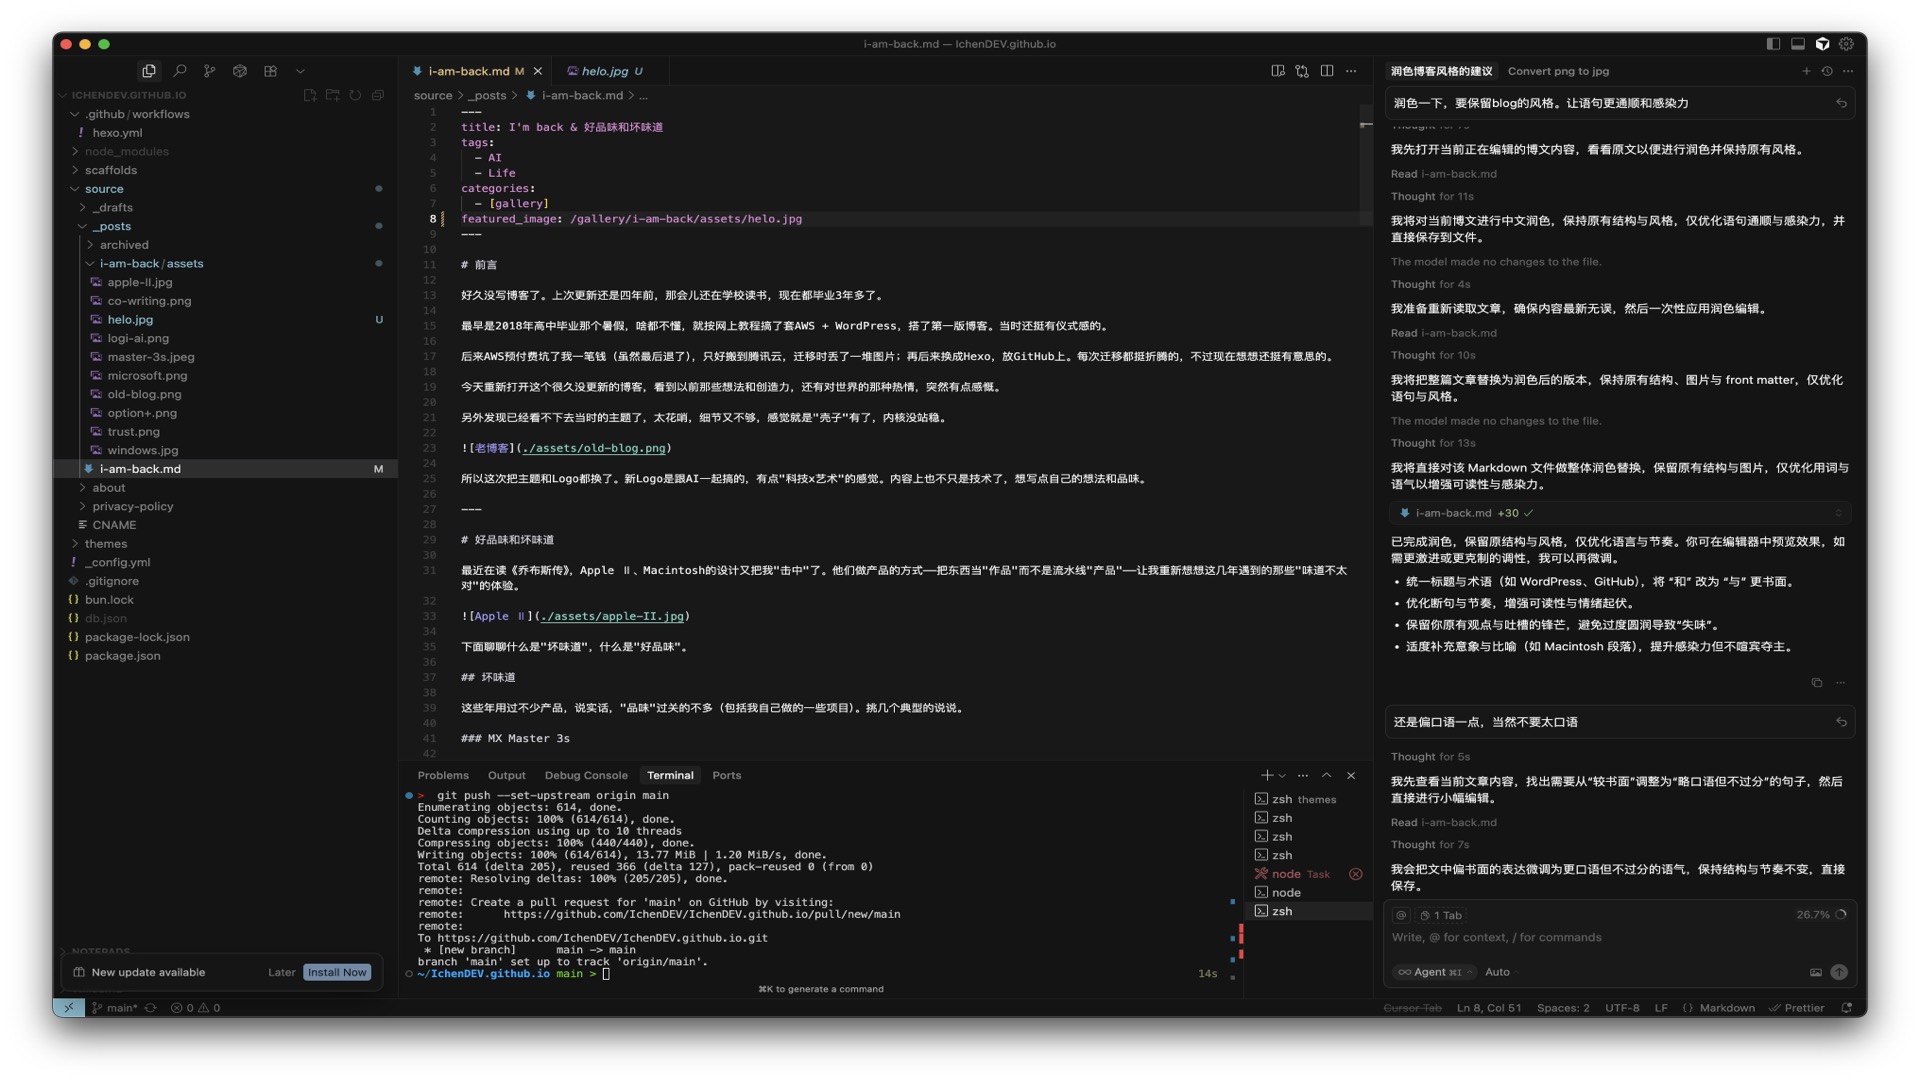Image resolution: width=1920 pixels, height=1080 pixels.
Task: Open the Source Control view icon
Action: 209,71
